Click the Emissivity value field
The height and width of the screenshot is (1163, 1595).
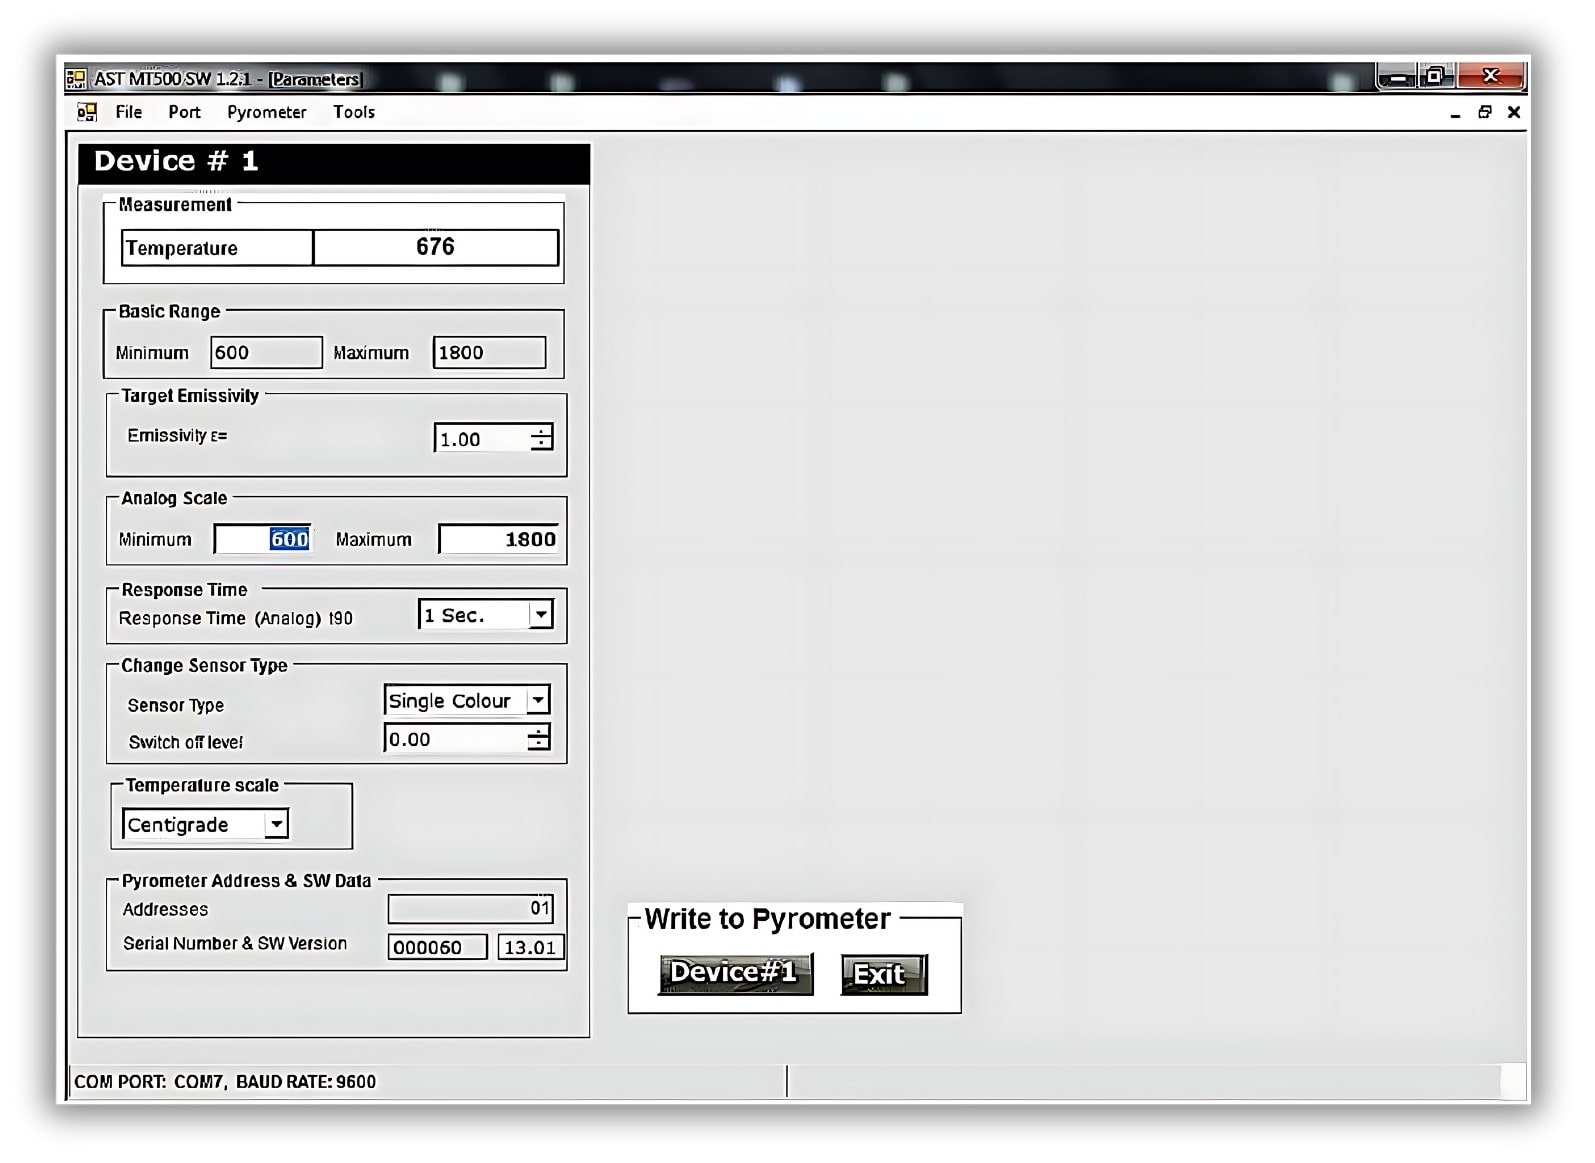[x=482, y=438]
